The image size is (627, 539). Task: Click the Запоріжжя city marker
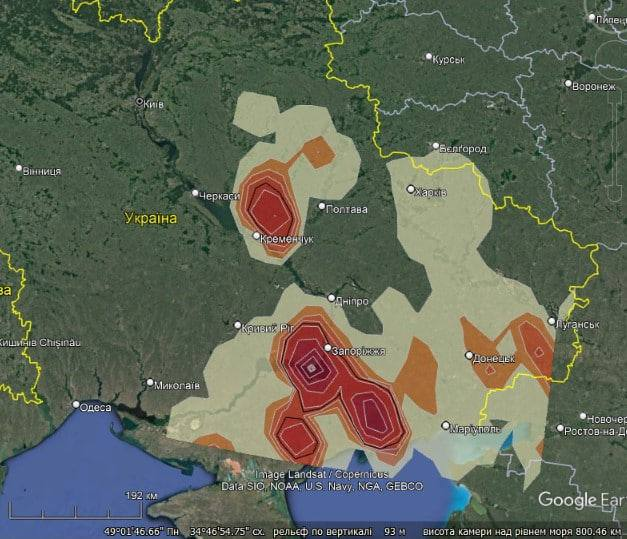coord(328,348)
